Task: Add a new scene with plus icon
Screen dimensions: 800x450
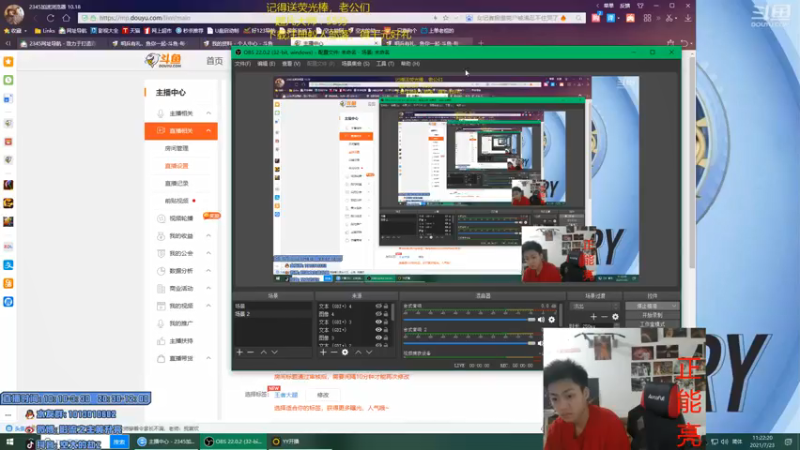Action: click(239, 352)
